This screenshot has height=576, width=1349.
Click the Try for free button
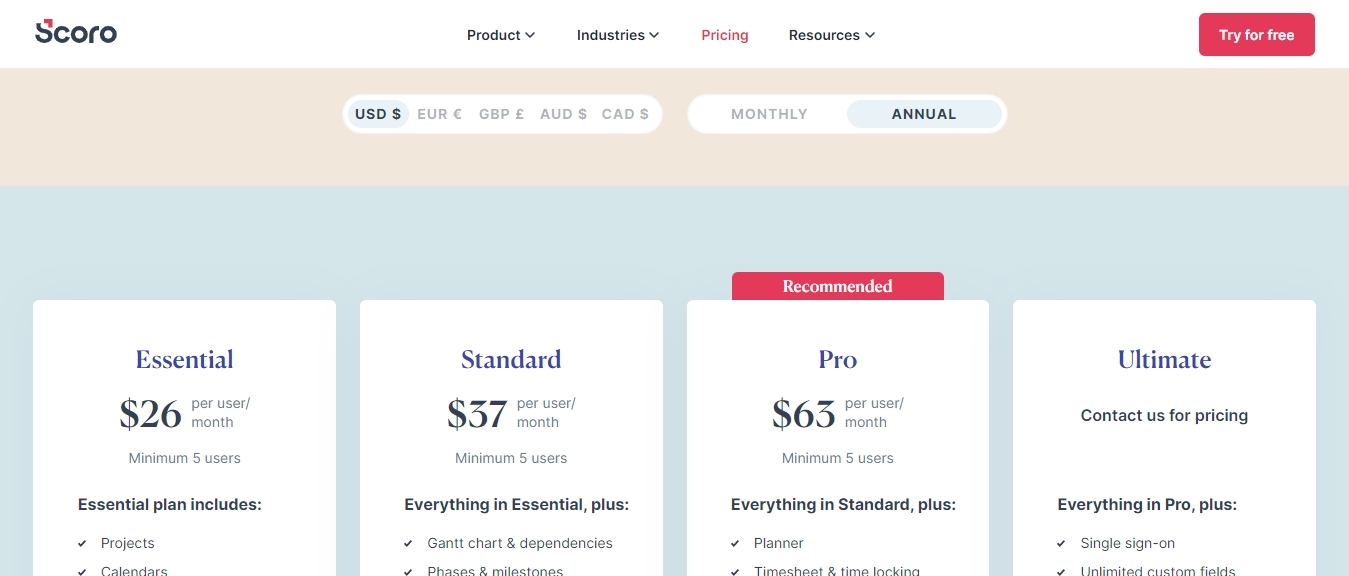pos(1257,35)
